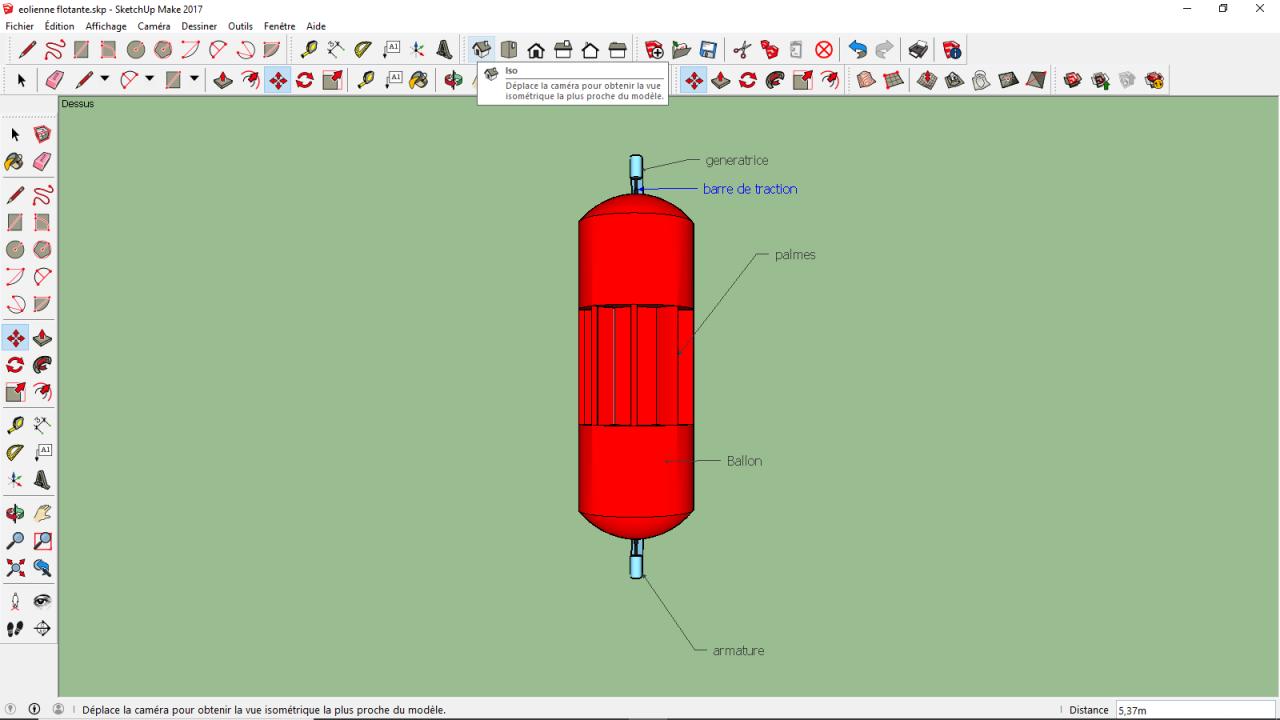Open the Fichier menu
Screen dimensions: 1280x720
coord(20,26)
